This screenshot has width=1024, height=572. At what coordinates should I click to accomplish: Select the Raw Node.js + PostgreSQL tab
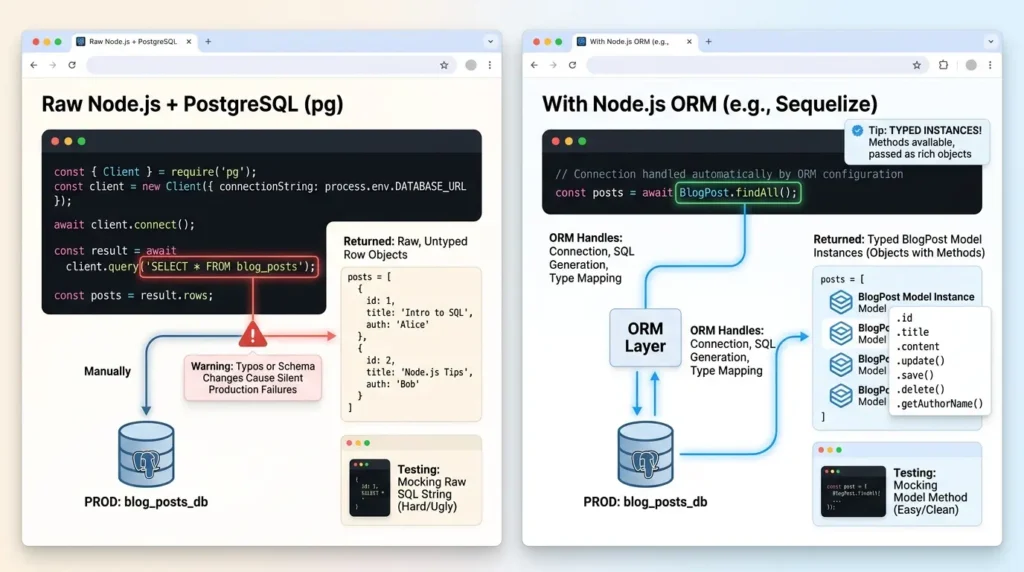pyautogui.click(x=135, y=41)
